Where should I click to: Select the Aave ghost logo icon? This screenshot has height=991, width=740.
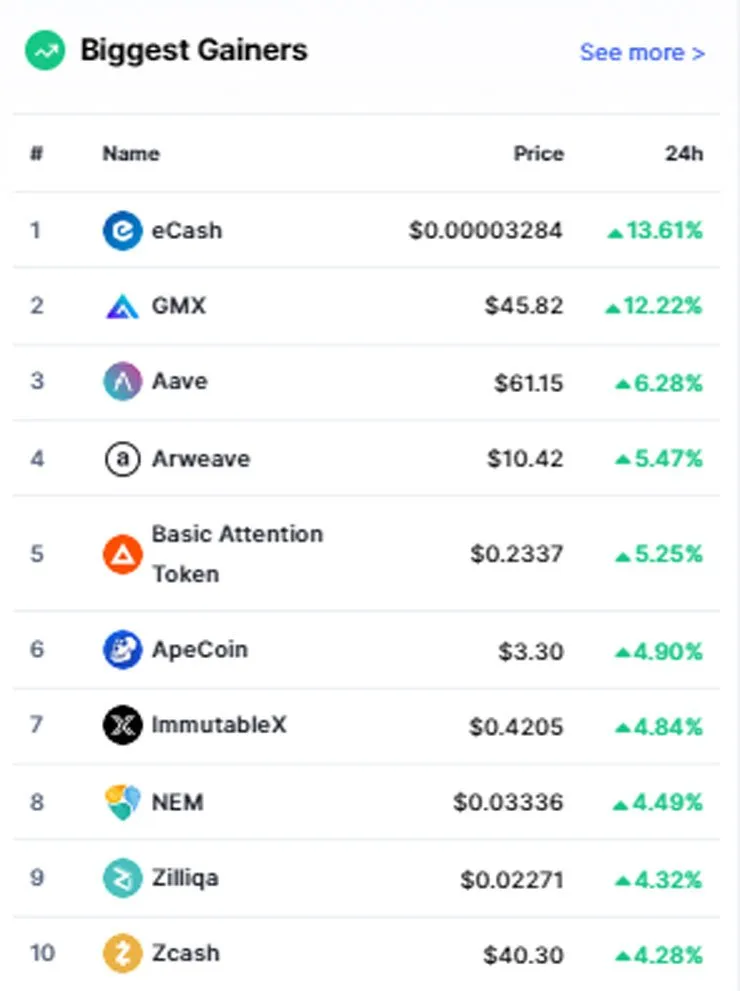point(123,381)
